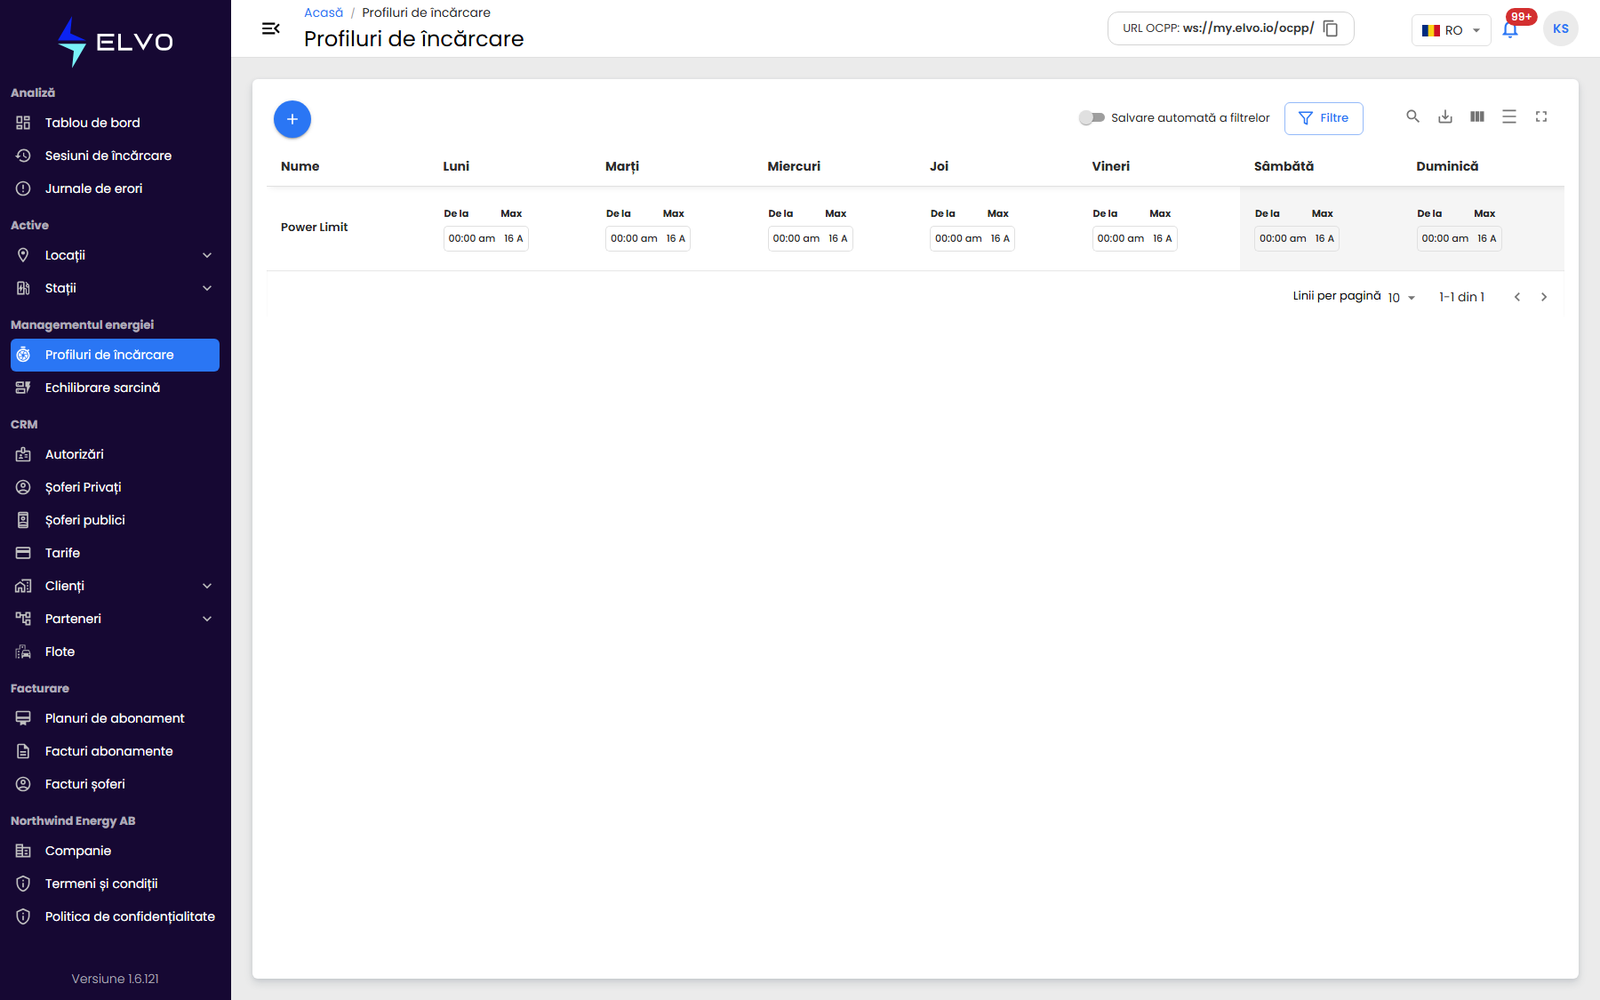Open Jurnale de erori page

[x=115, y=189]
